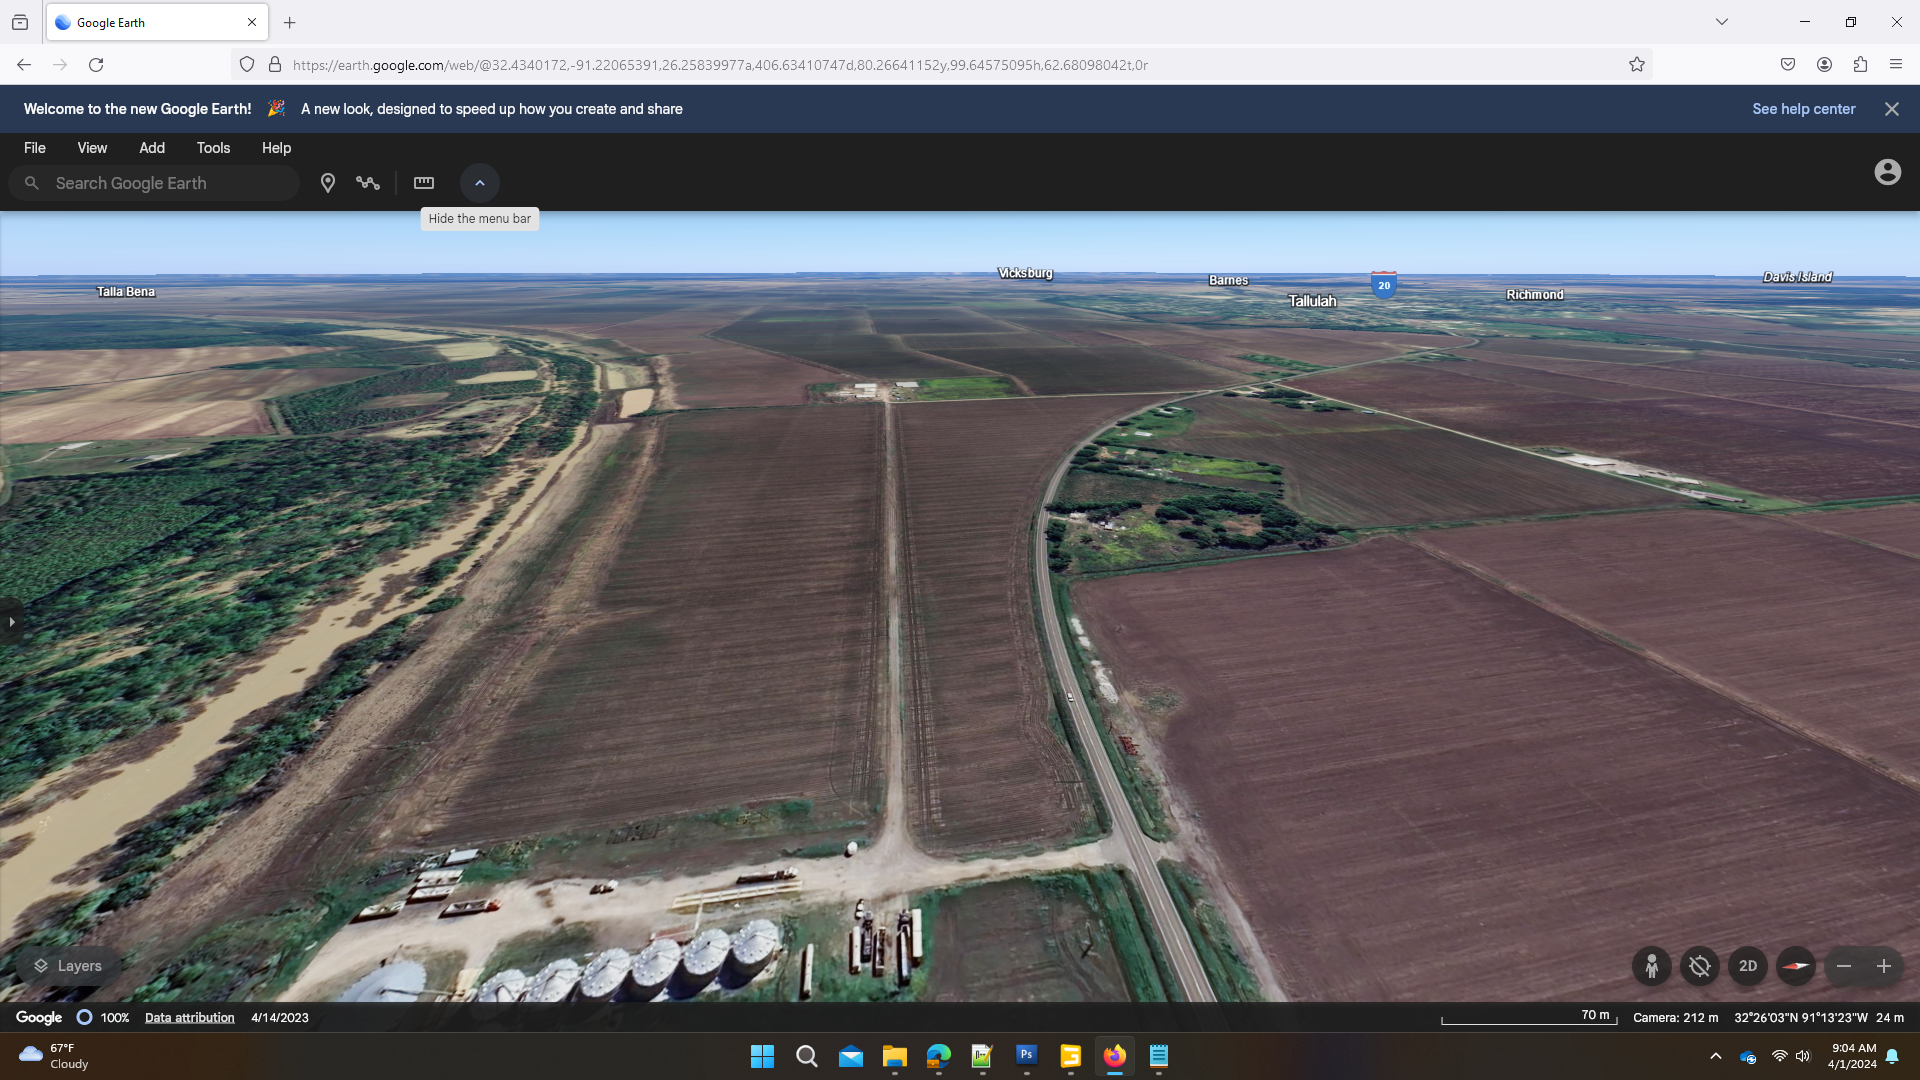Open the Tools menu
The width and height of the screenshot is (1920, 1080).
click(213, 148)
